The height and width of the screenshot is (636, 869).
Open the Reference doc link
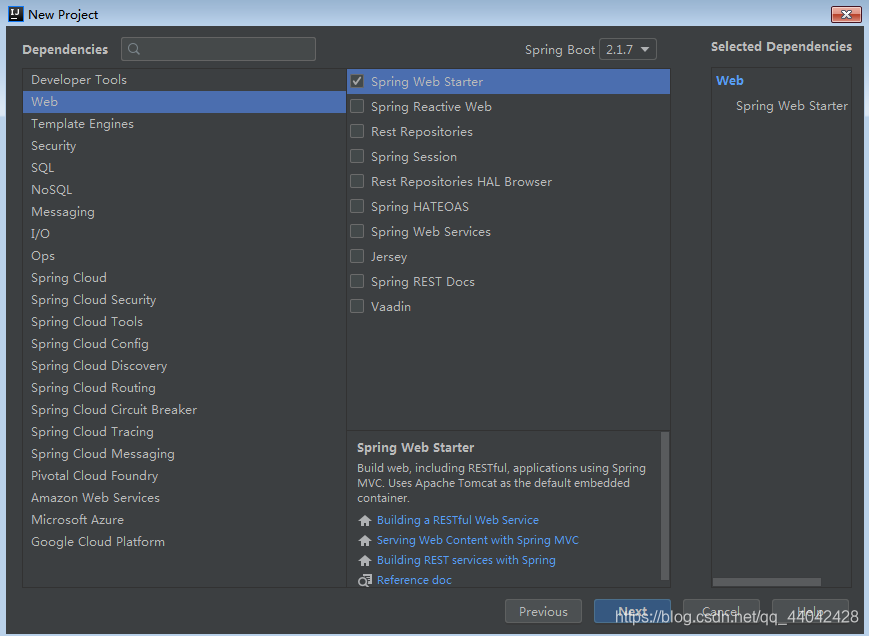coord(414,580)
